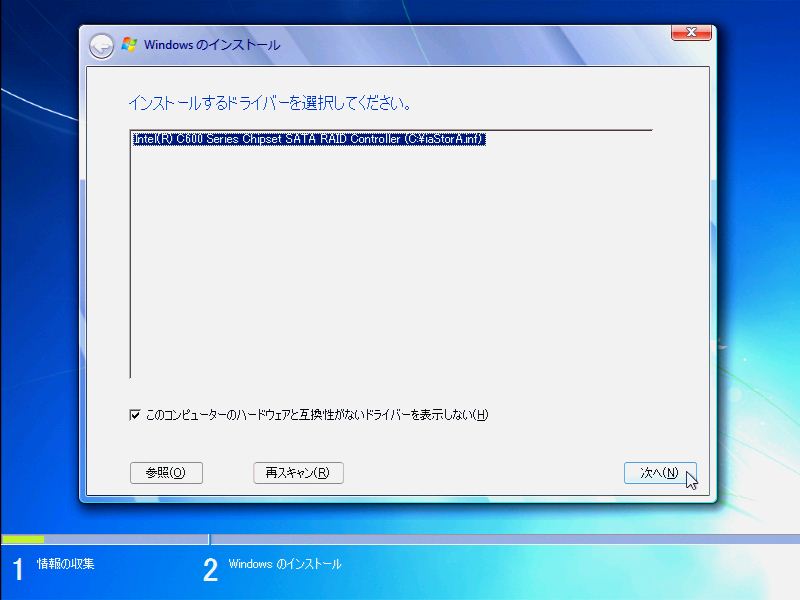This screenshot has width=800, height=600.
Task: Click the 参照(O) browse button
Action: [x=166, y=472]
